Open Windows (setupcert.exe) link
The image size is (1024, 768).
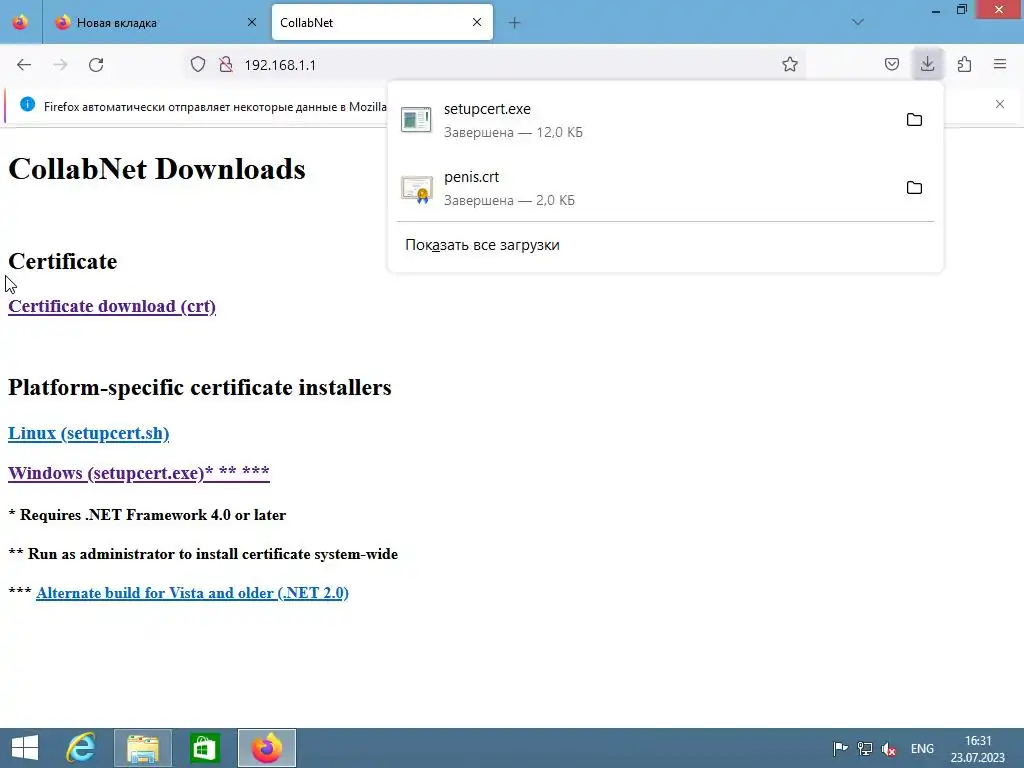[138, 472]
